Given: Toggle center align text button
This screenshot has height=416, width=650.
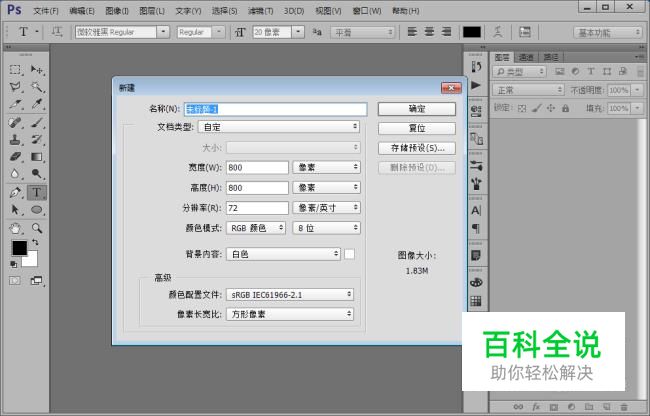Looking at the screenshot, I should coord(429,32).
